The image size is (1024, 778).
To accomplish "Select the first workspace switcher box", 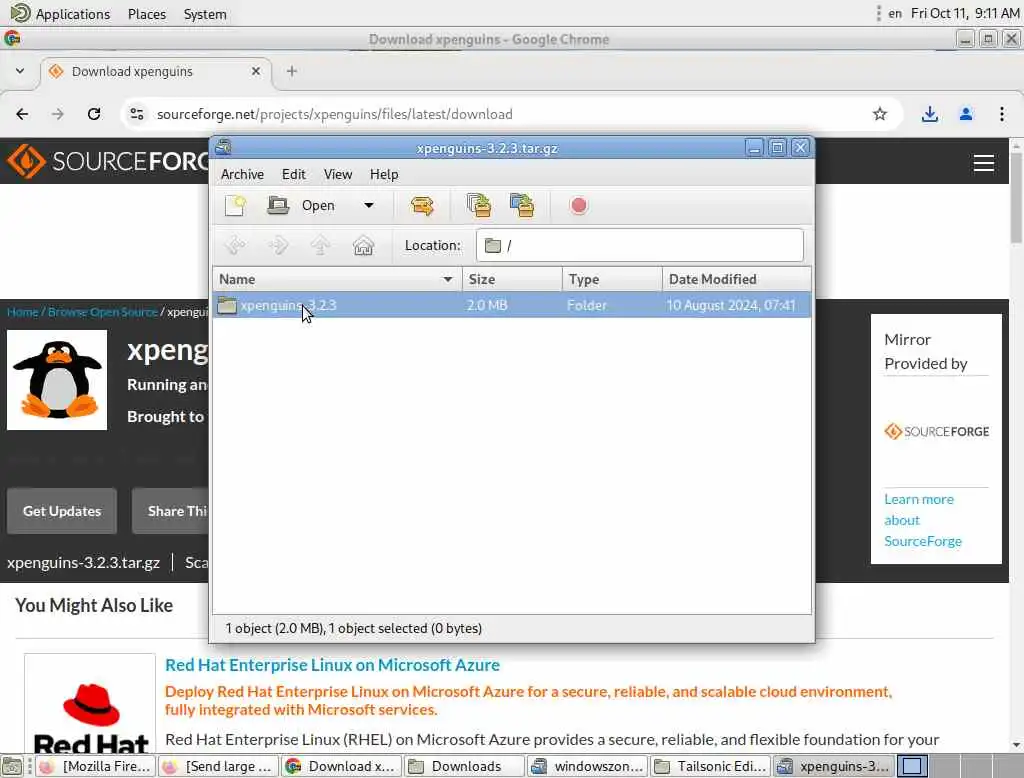I will (x=912, y=766).
